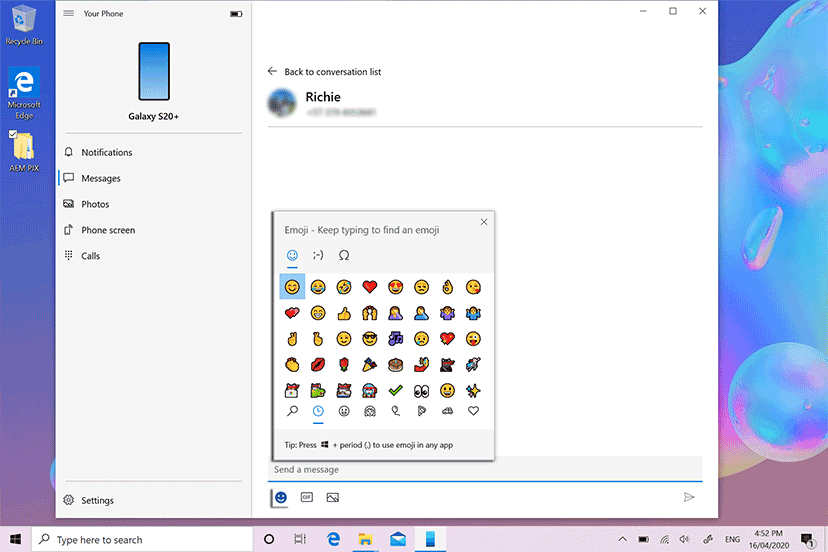
Task: Switch to celebrations balloon emoji category
Action: click(396, 411)
